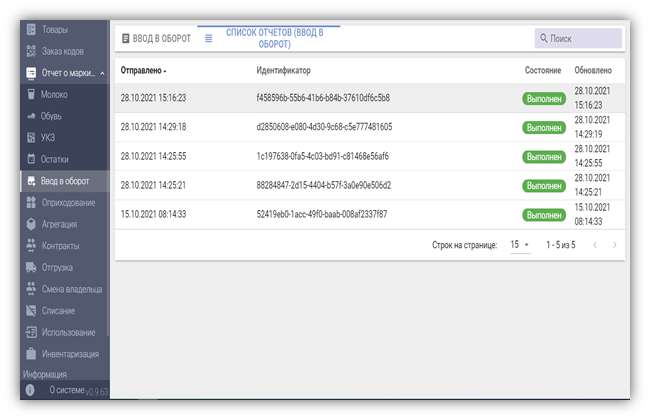650x420 pixels.
Task: Select report row with identifier starting 52419eb0
Action: pyautogui.click(x=322, y=214)
